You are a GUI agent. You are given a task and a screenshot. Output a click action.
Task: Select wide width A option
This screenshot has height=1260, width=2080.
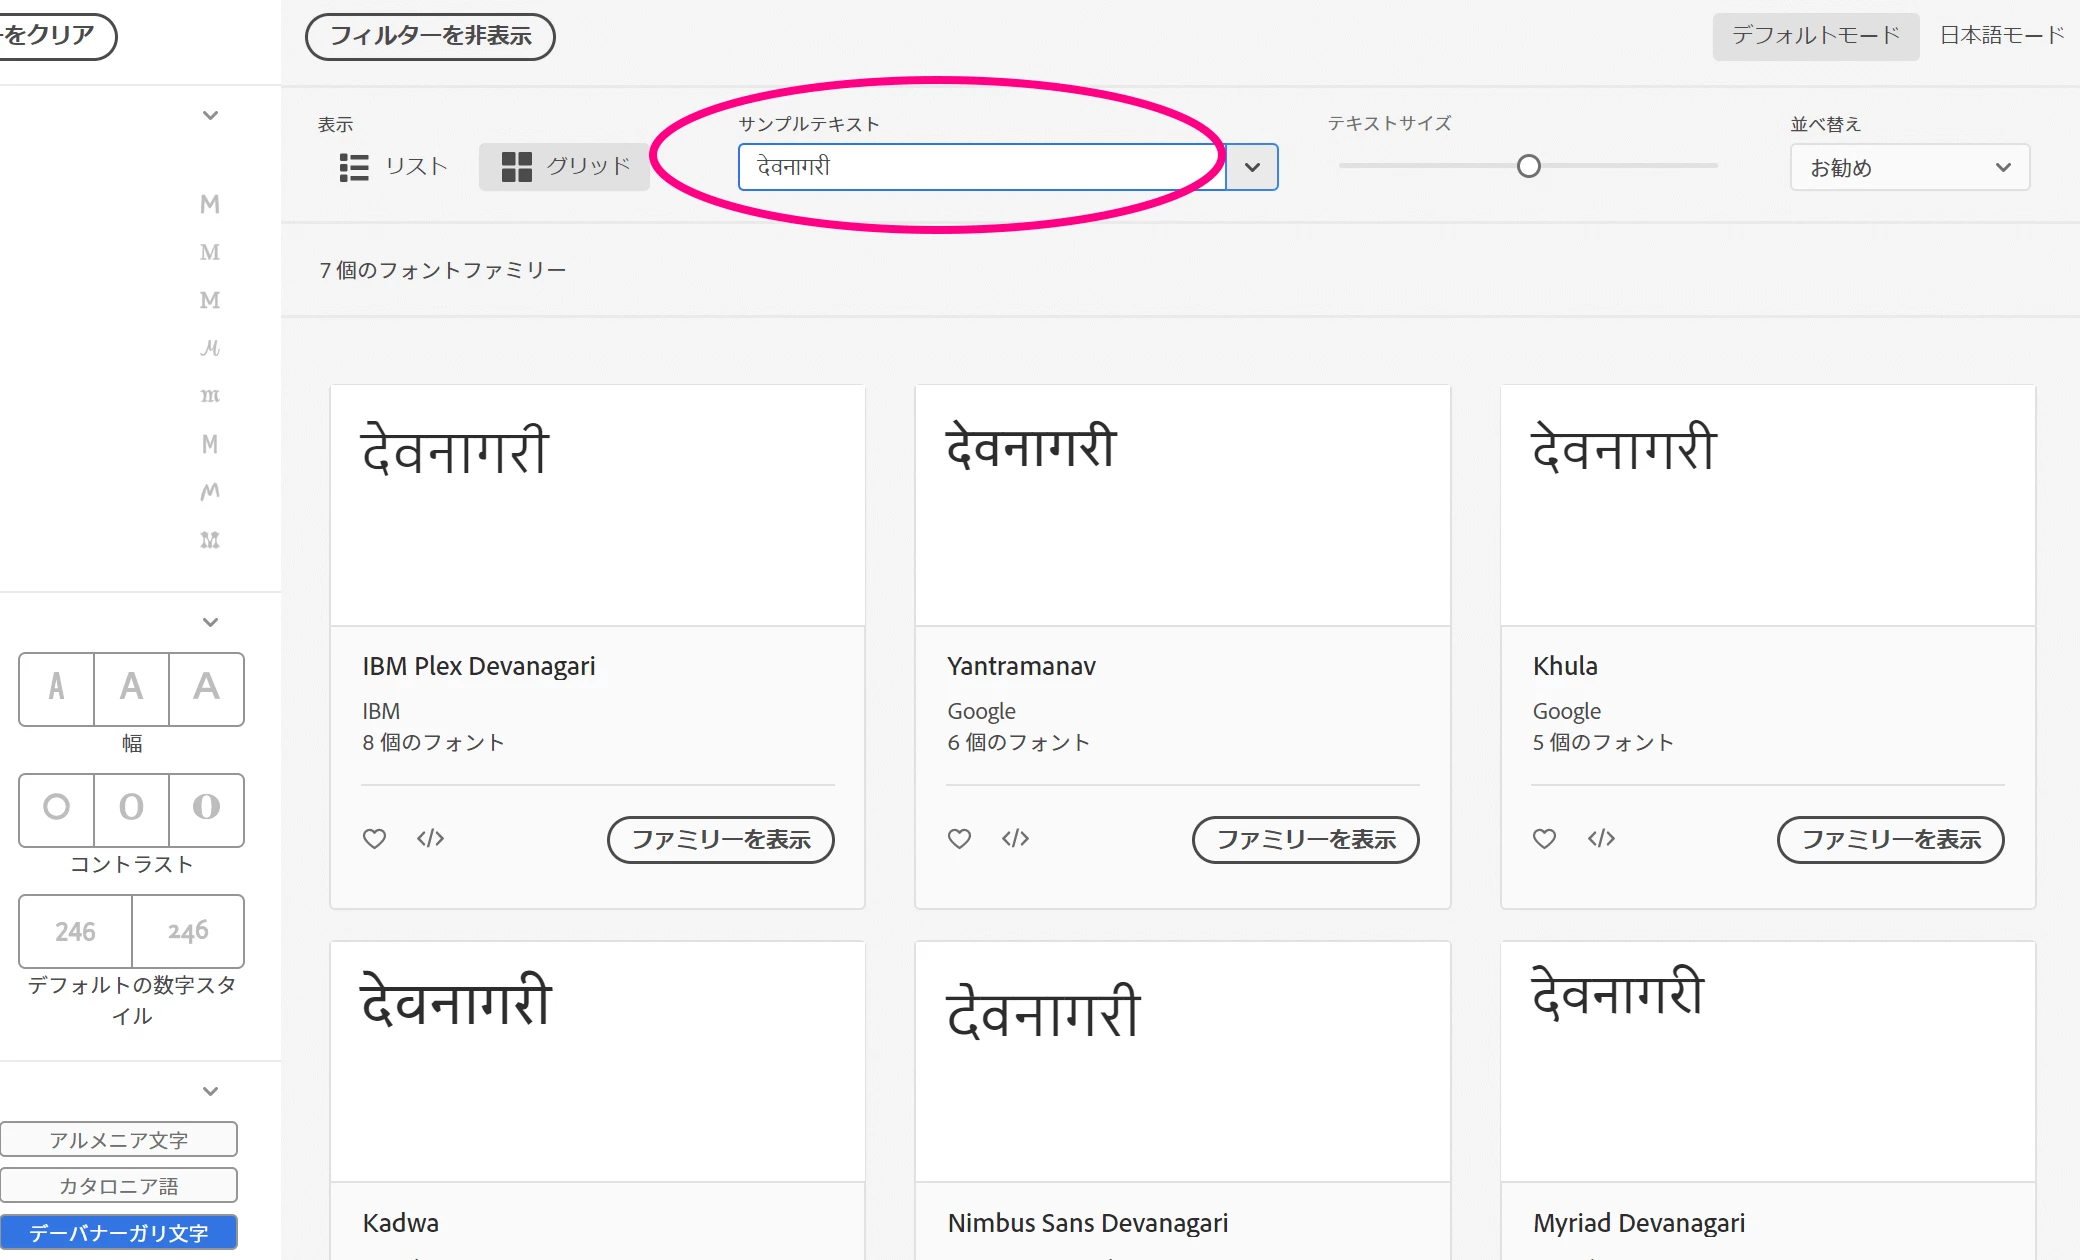[206, 689]
